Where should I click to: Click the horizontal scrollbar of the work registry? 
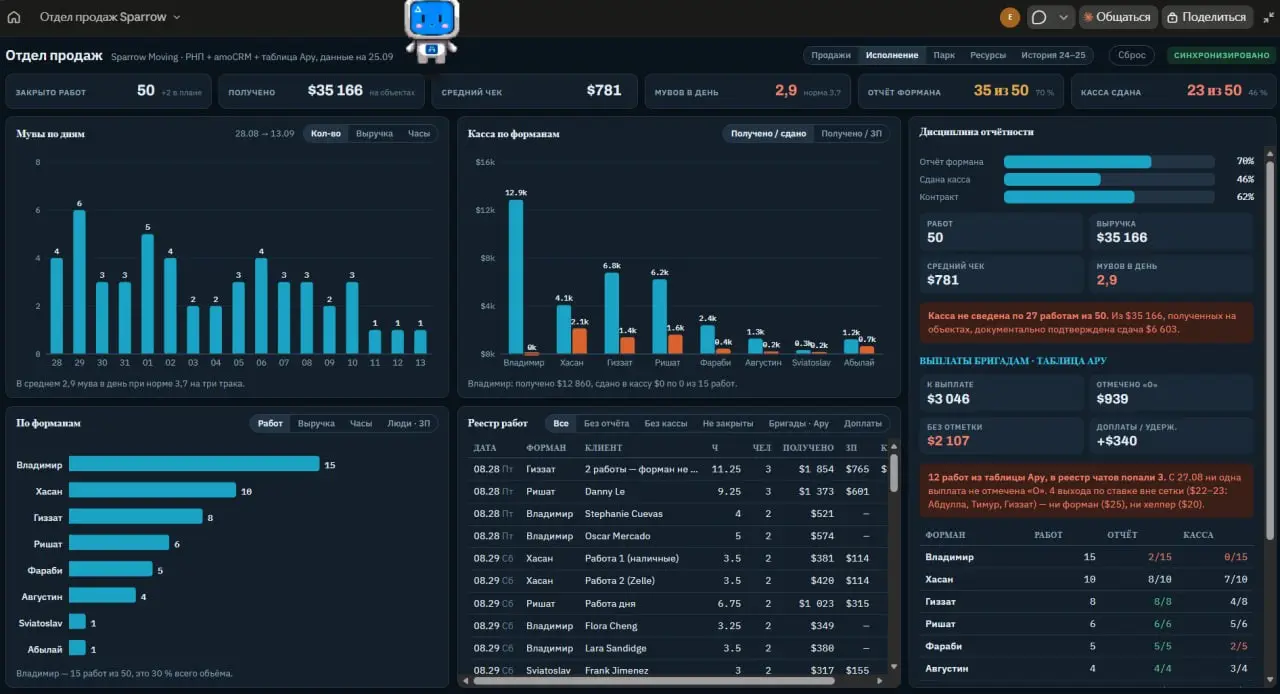coord(653,681)
